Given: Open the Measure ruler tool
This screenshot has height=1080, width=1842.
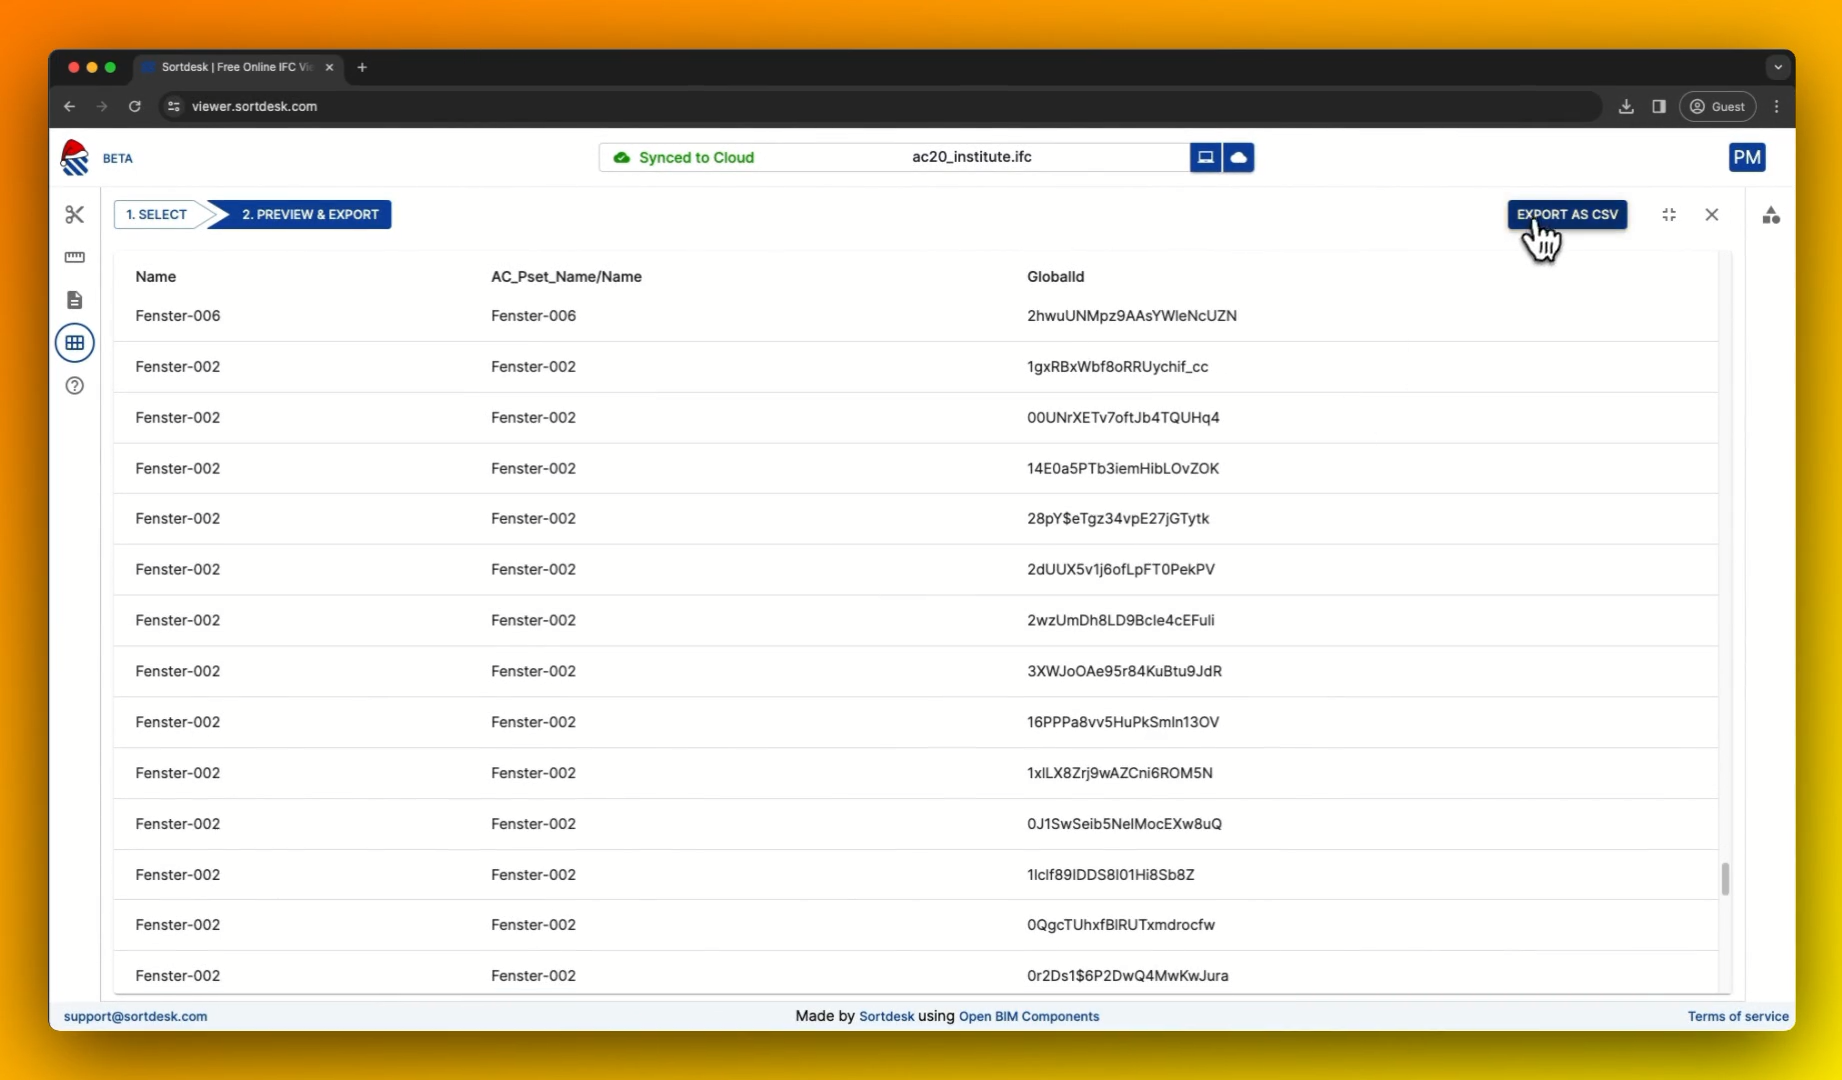Looking at the screenshot, I should coord(74,257).
